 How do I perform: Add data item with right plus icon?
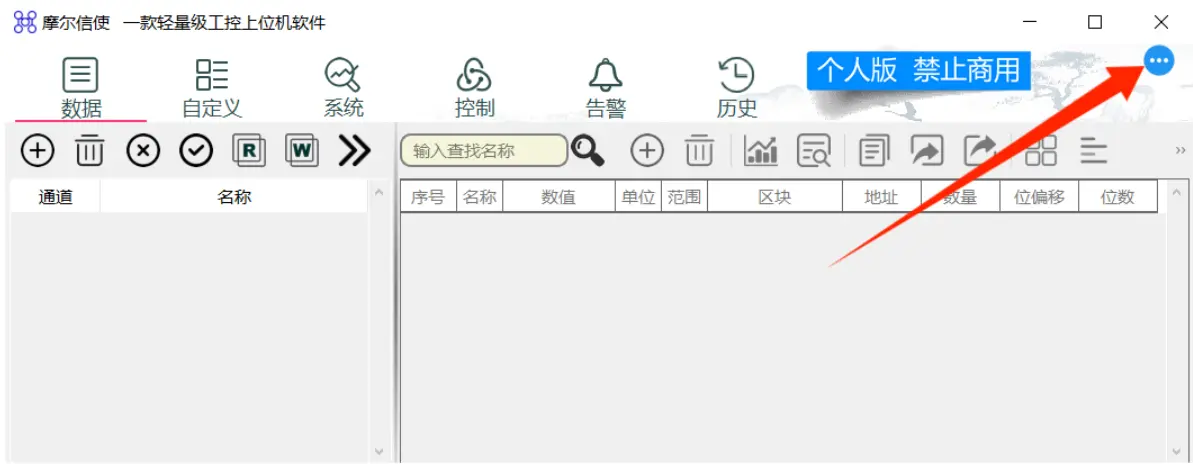(647, 151)
